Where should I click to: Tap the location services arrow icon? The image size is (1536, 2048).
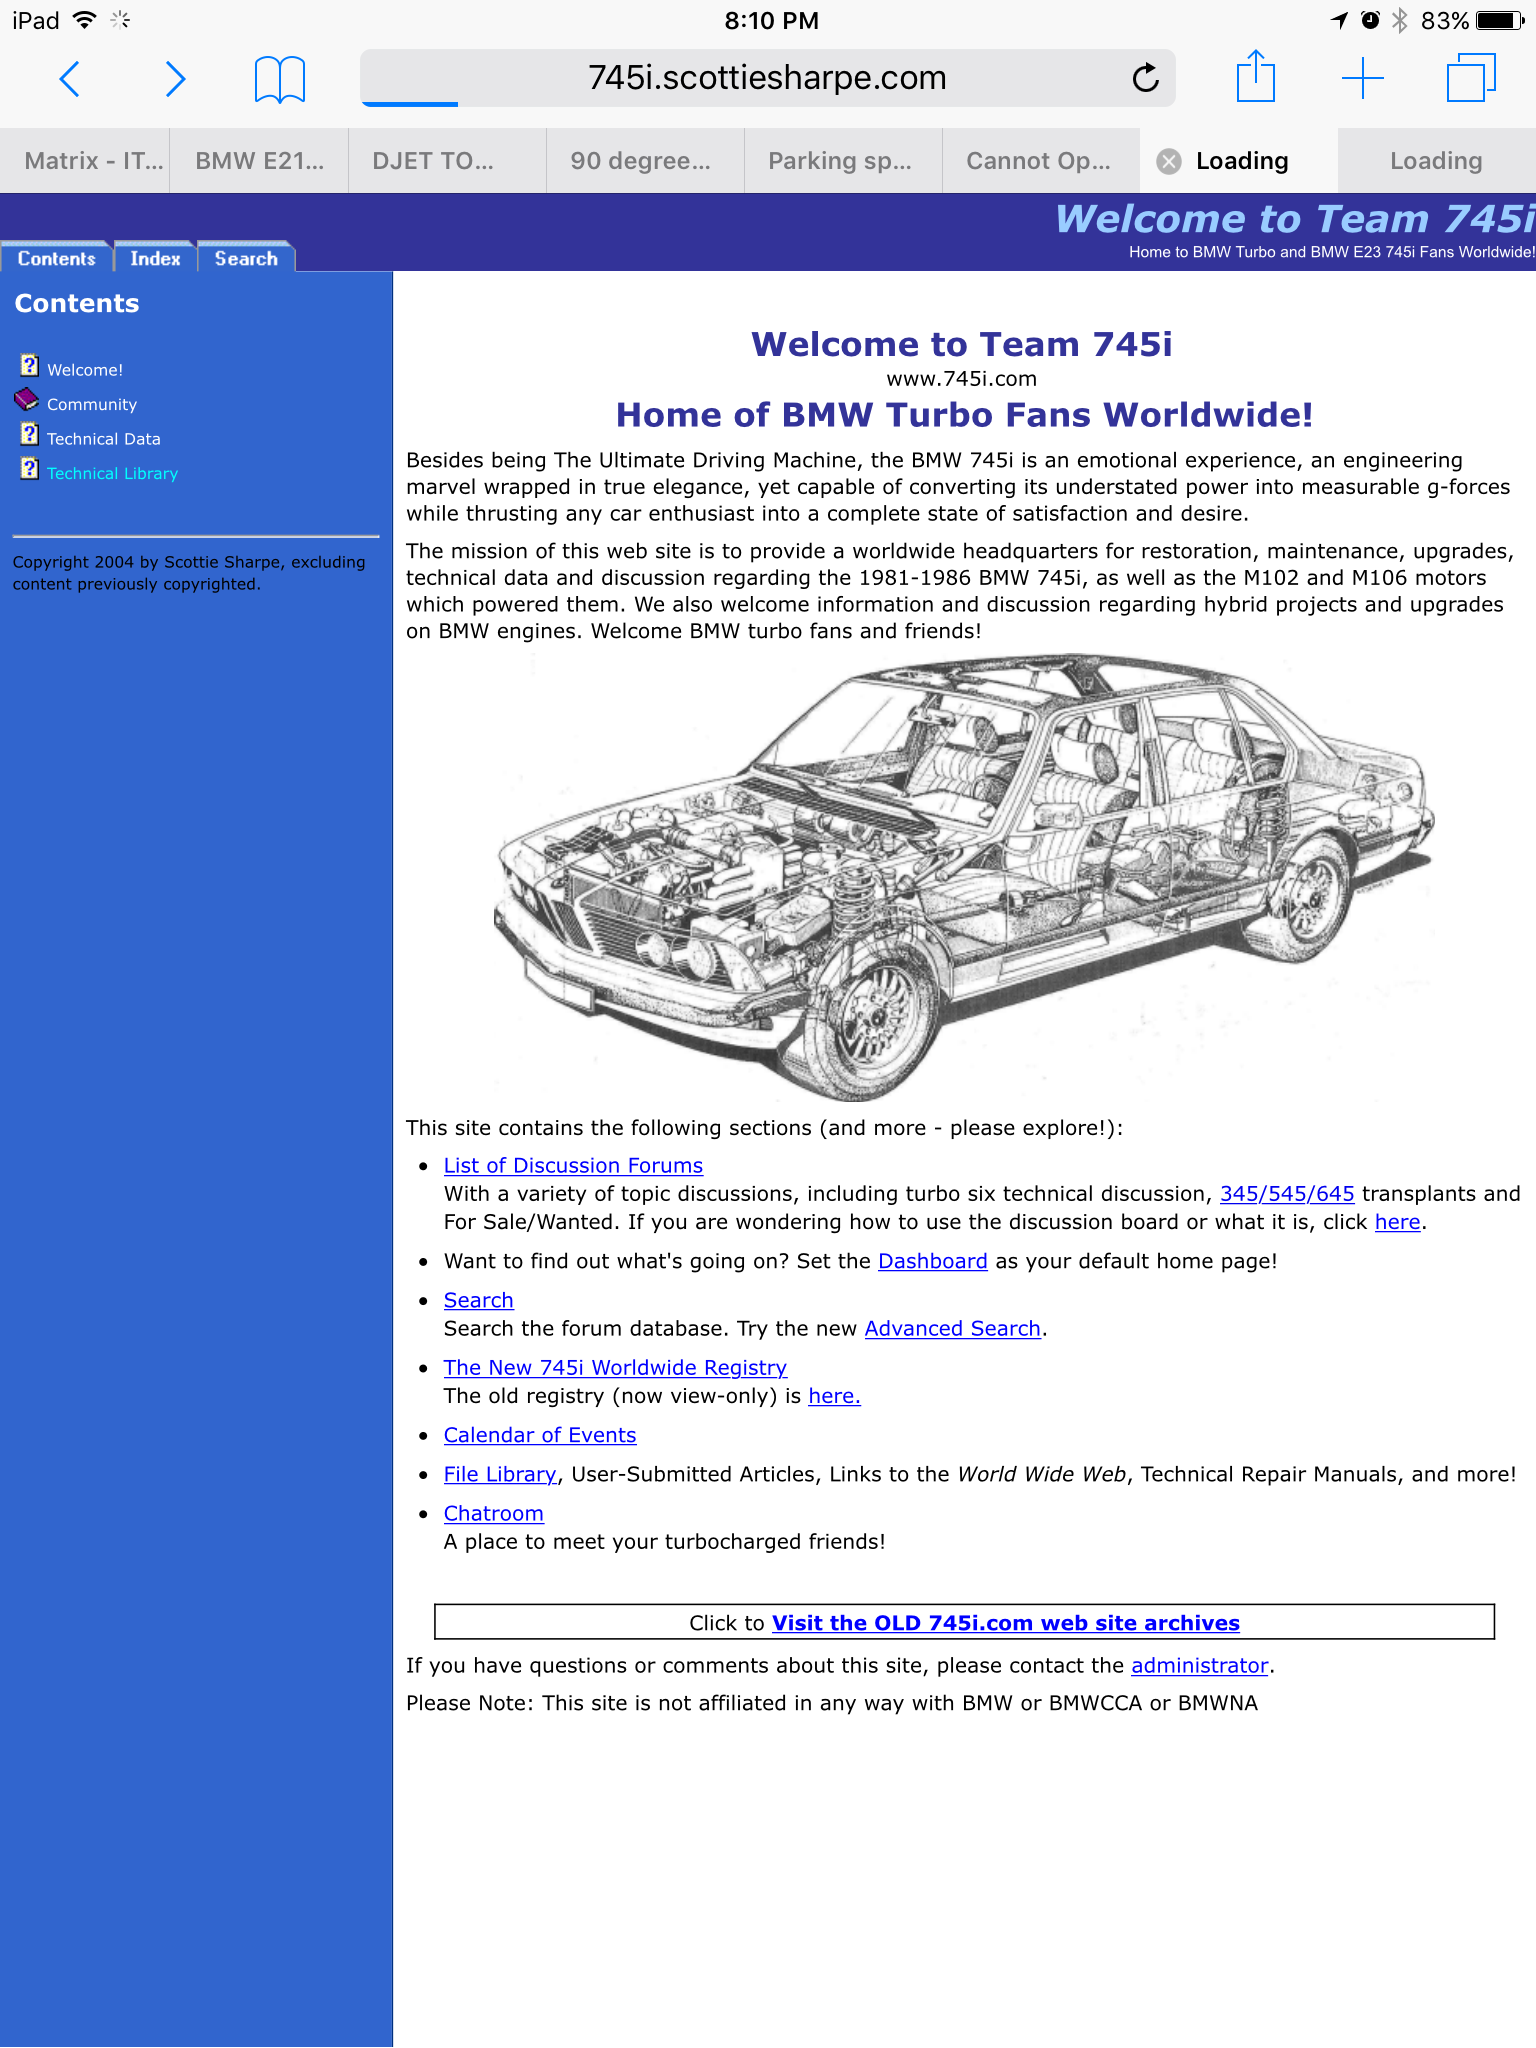(1339, 20)
